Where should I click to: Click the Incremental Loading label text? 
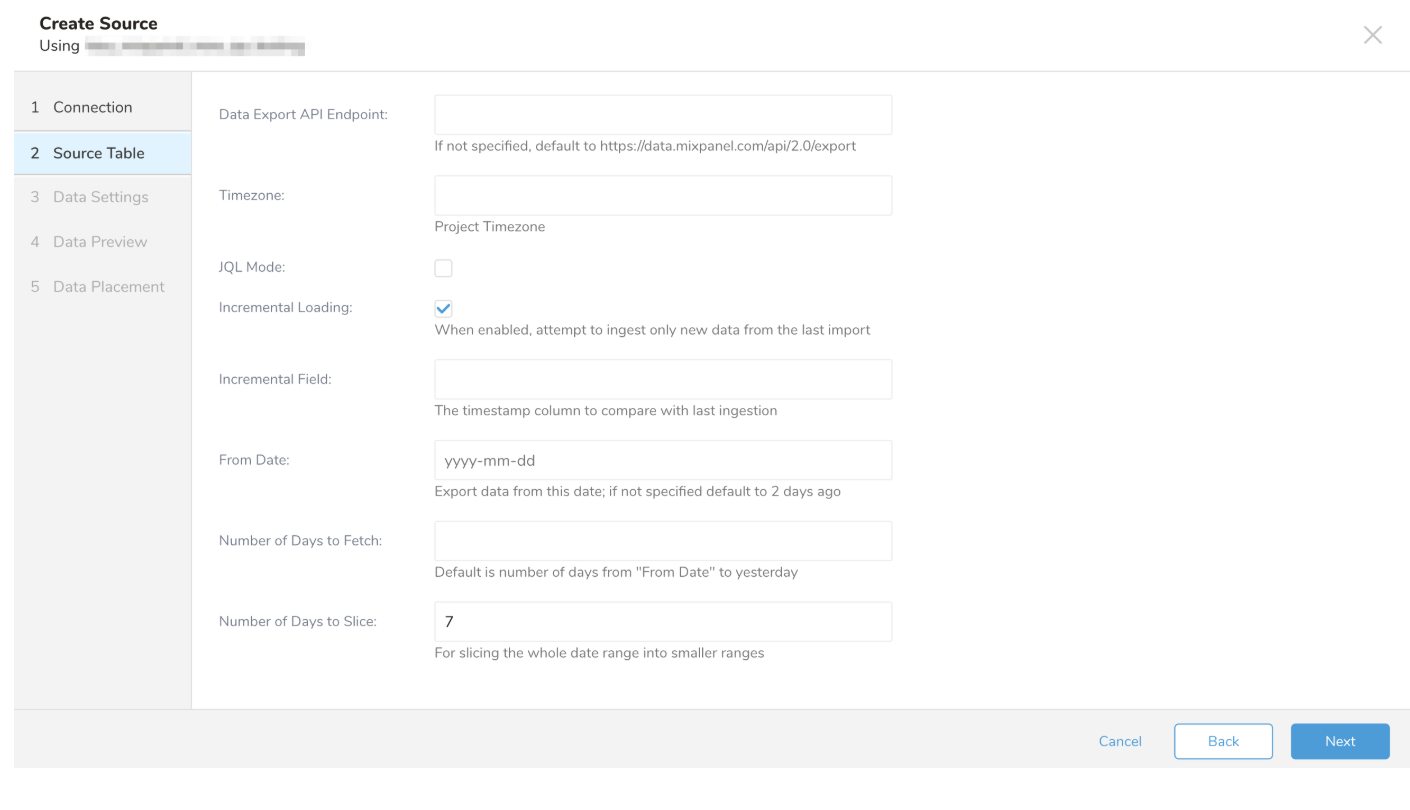285,308
